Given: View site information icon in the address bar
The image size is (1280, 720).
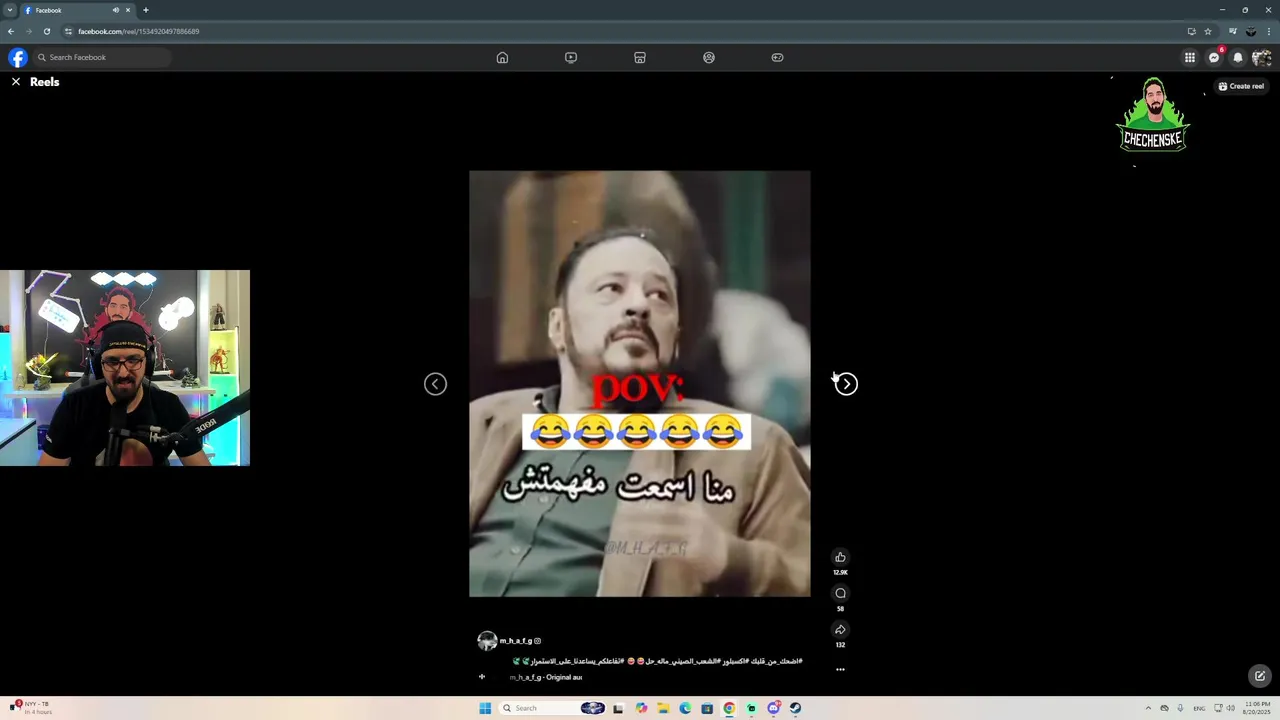Looking at the screenshot, I should [x=68, y=31].
